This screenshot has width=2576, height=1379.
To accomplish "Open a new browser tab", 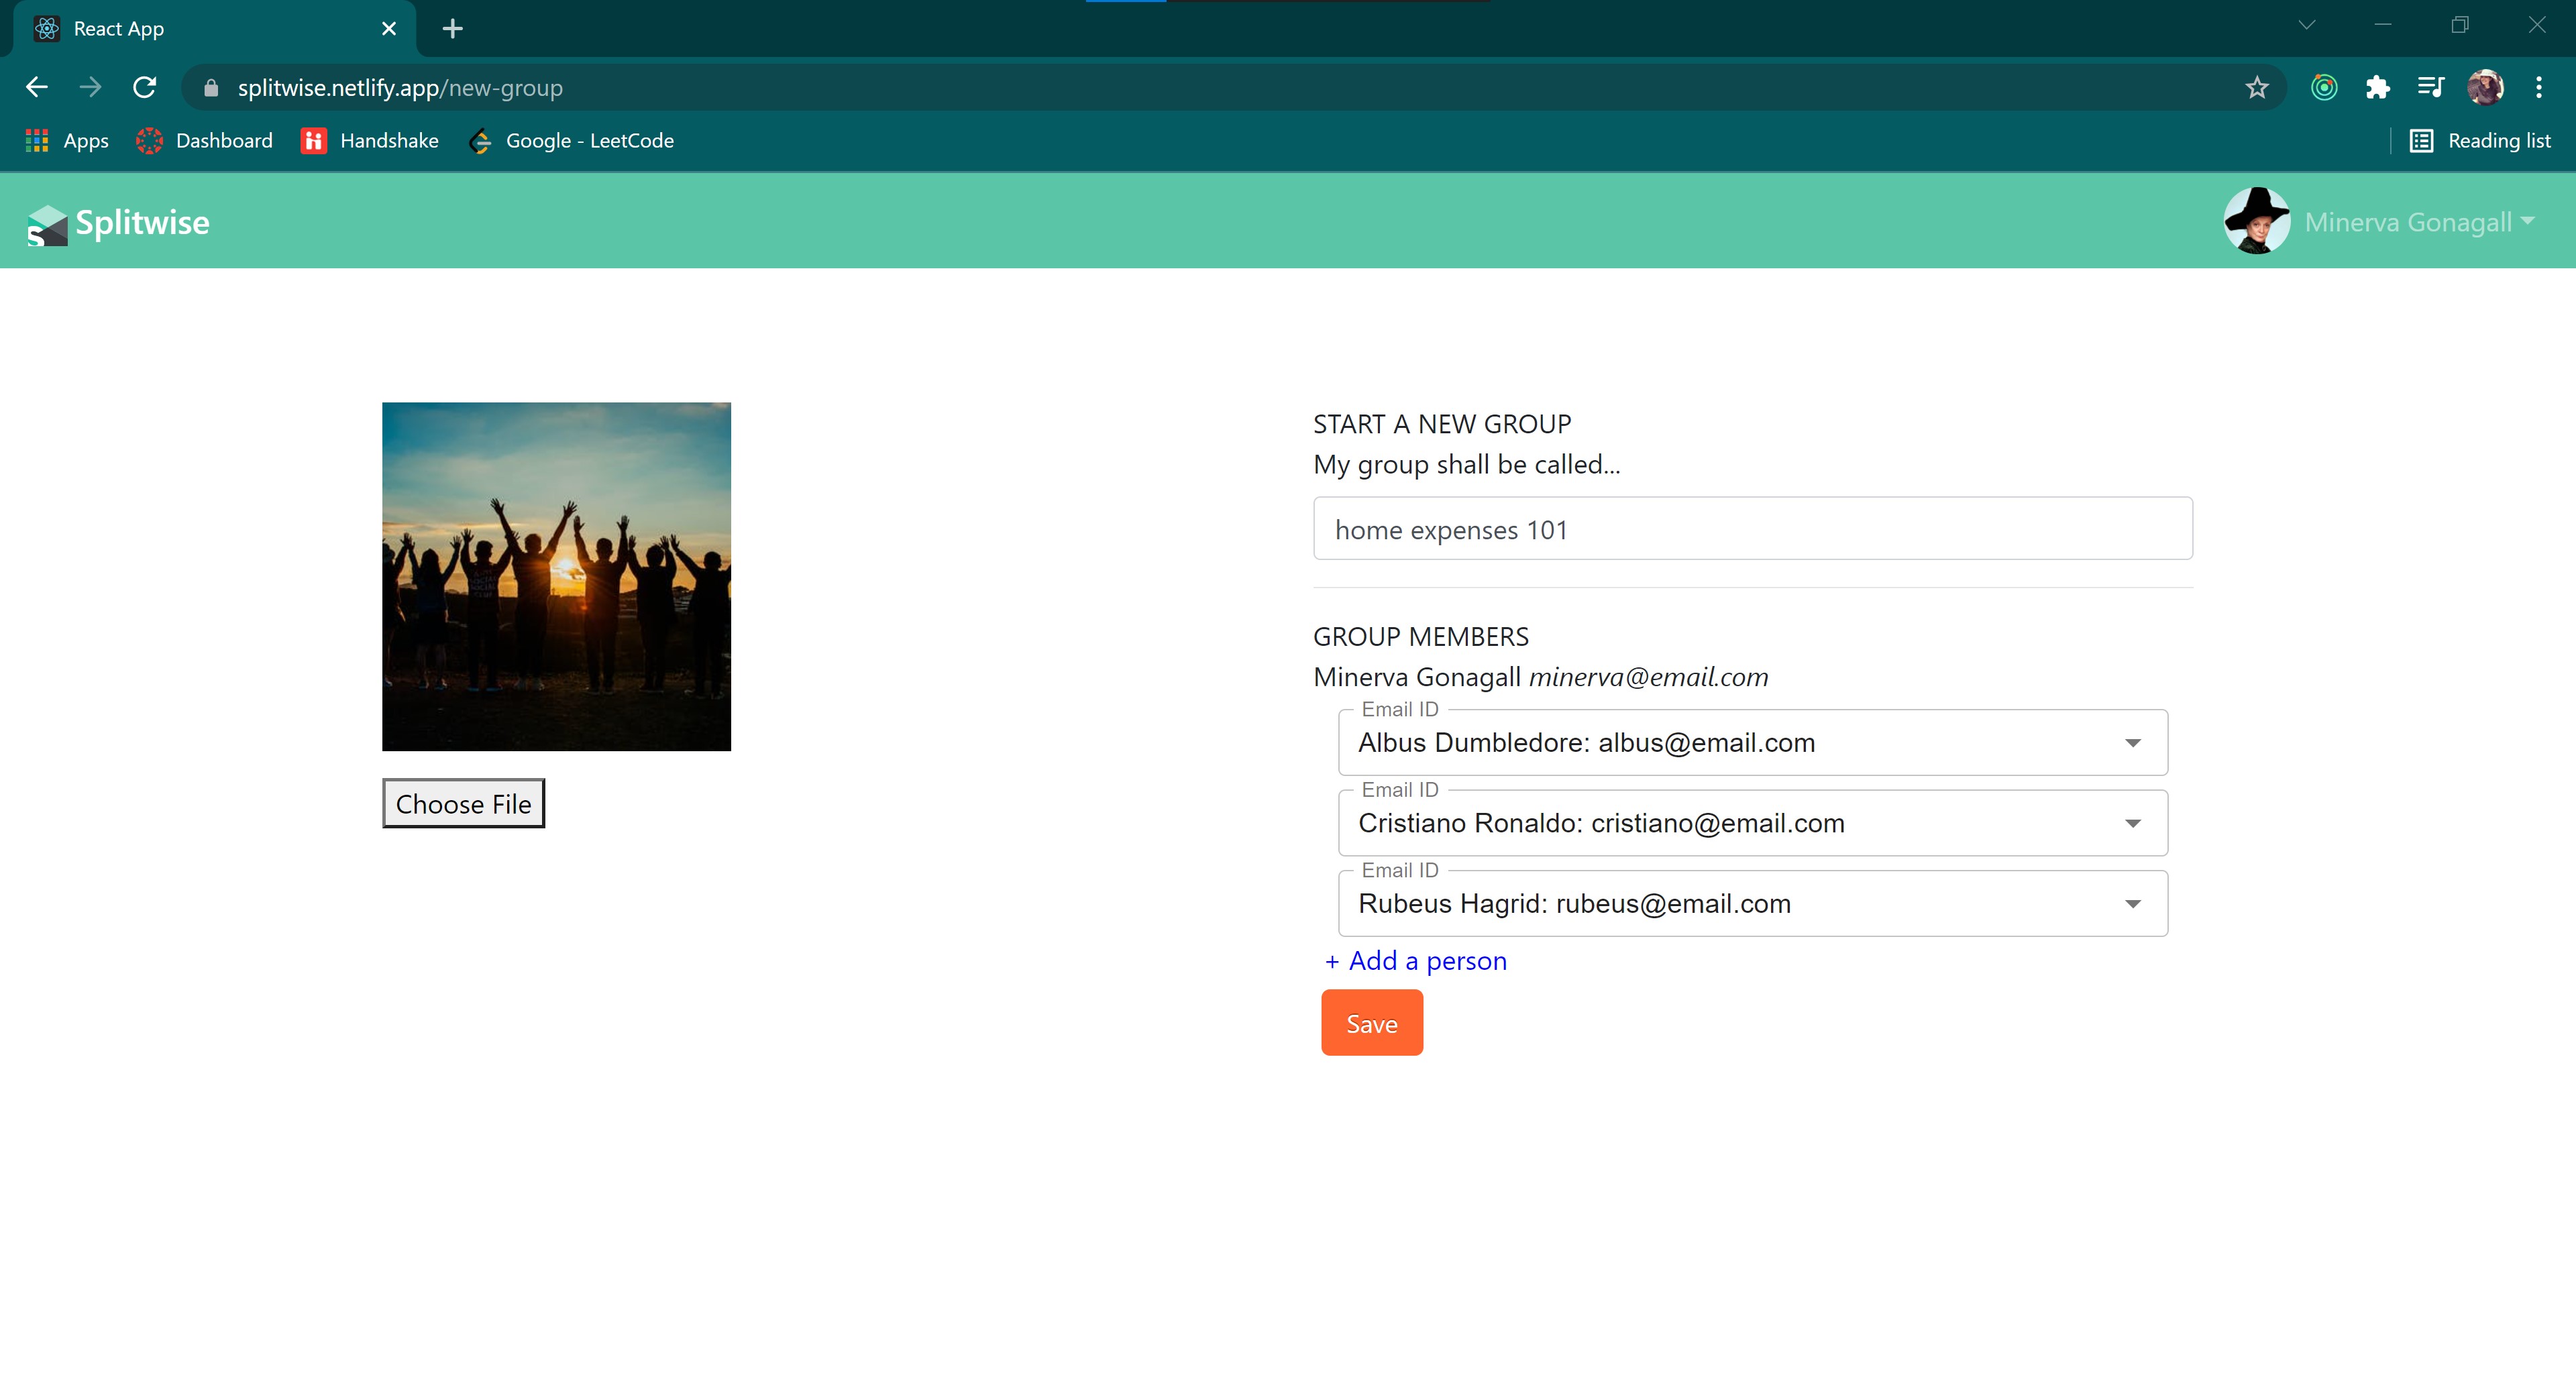I will 452,29.
